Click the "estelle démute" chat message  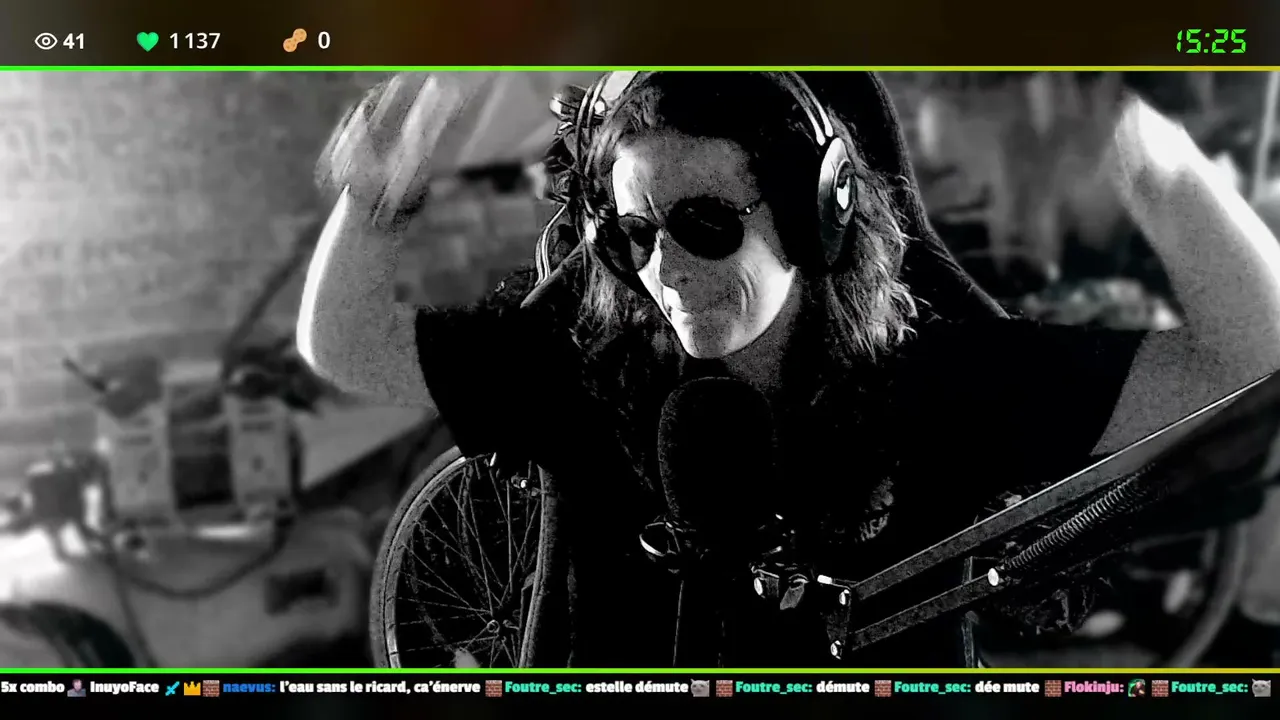[x=637, y=688]
